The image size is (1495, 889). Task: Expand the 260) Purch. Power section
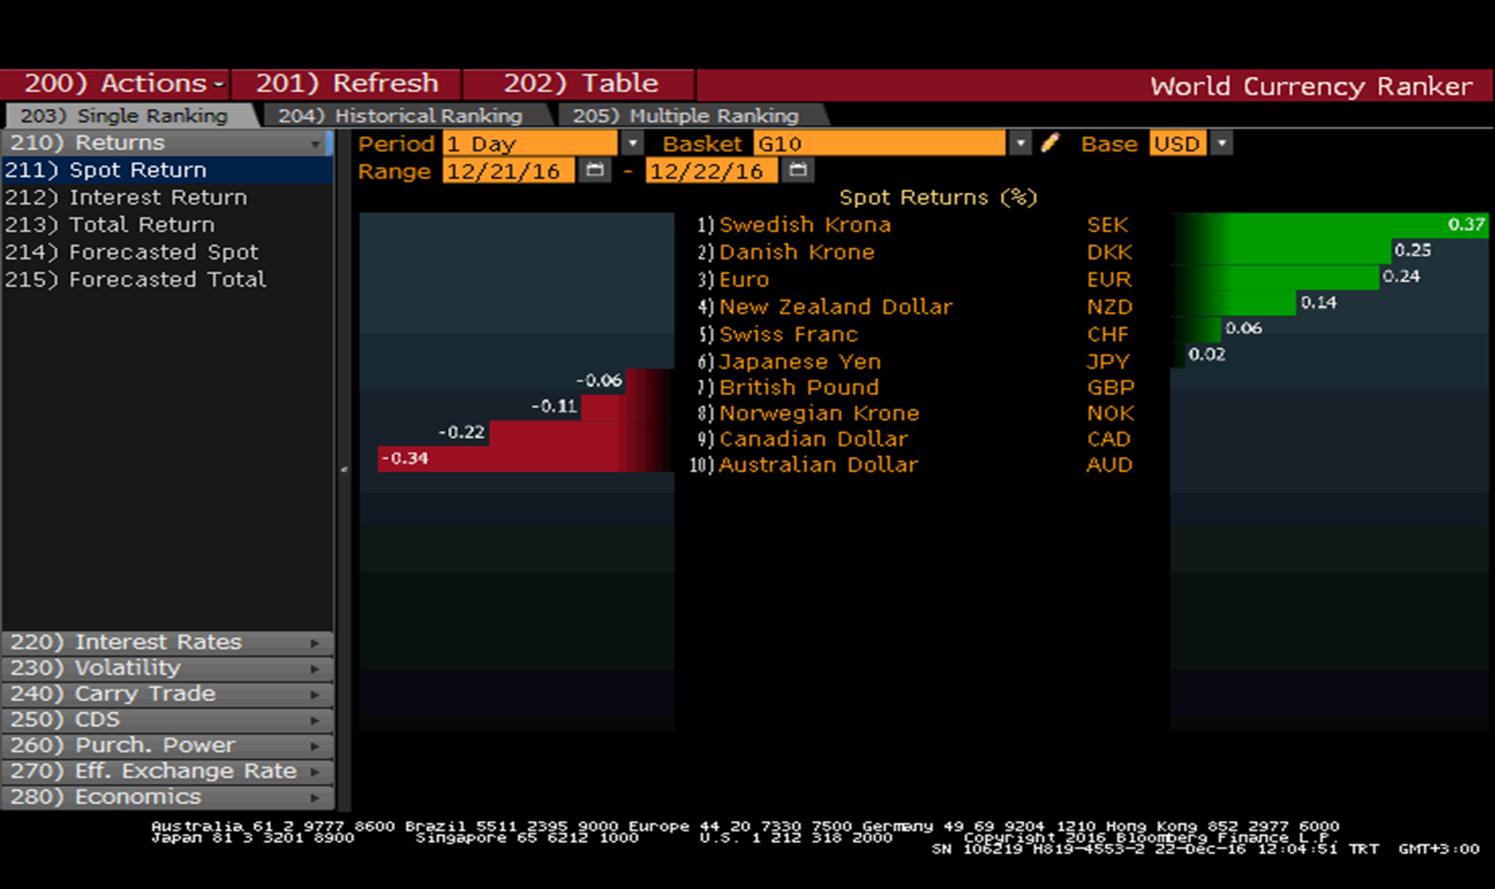tap(166, 746)
